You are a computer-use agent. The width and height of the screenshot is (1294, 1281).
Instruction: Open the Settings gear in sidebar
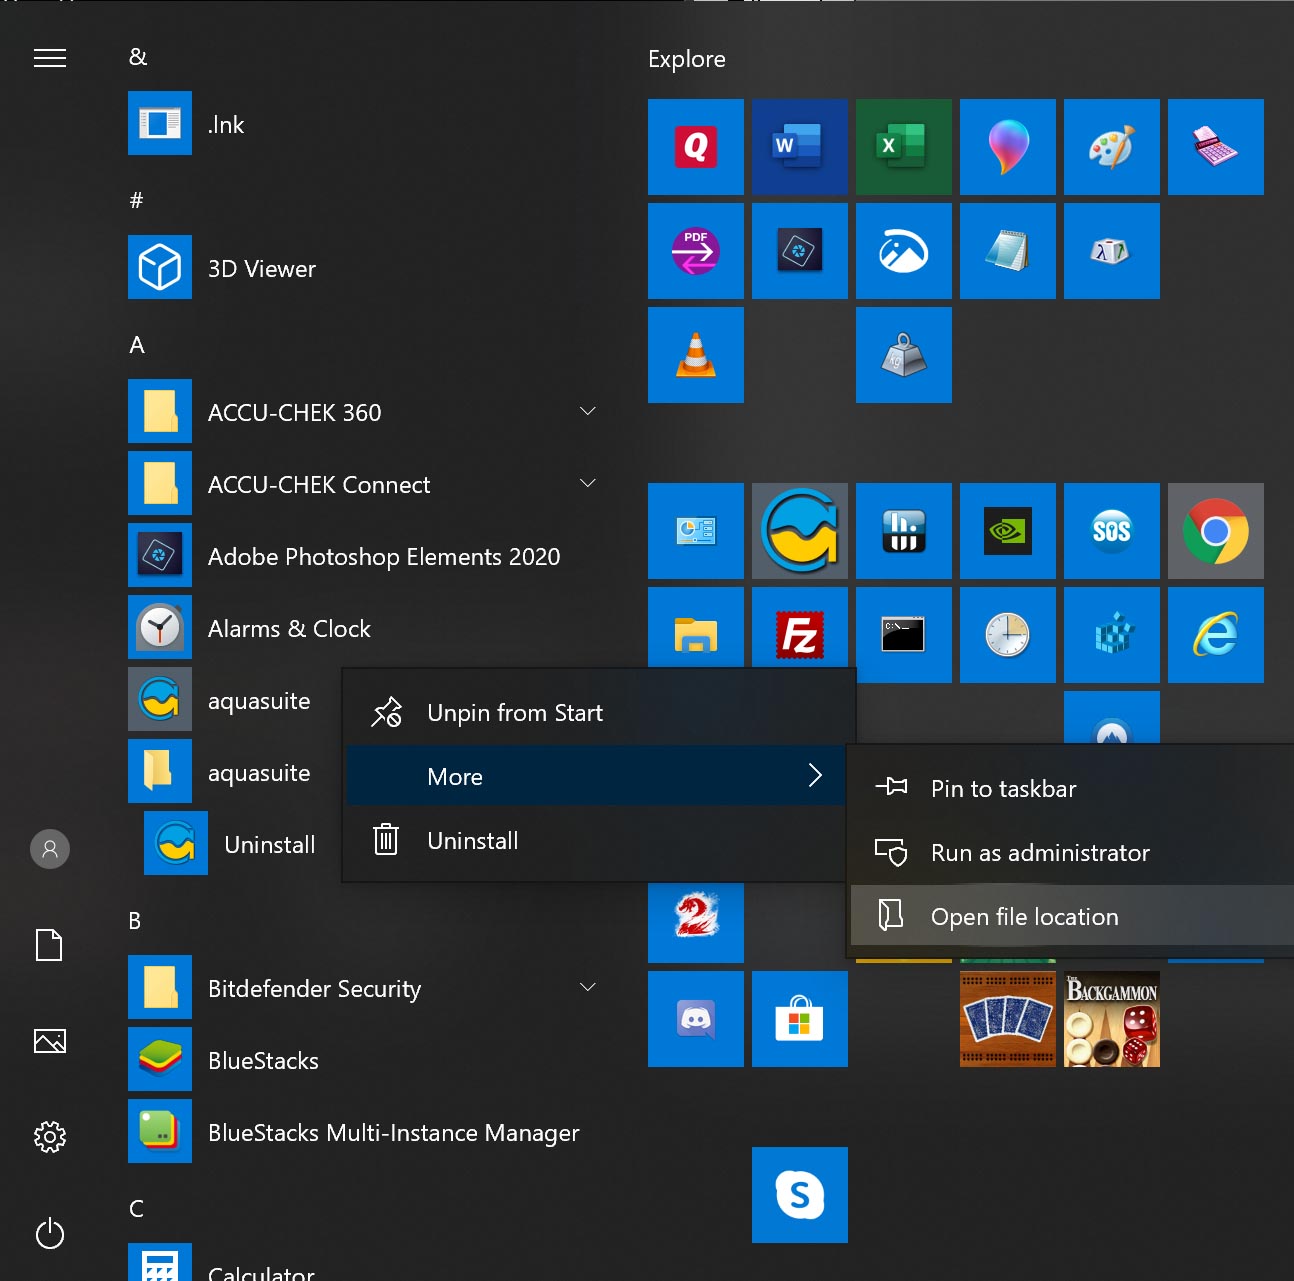(50, 1136)
